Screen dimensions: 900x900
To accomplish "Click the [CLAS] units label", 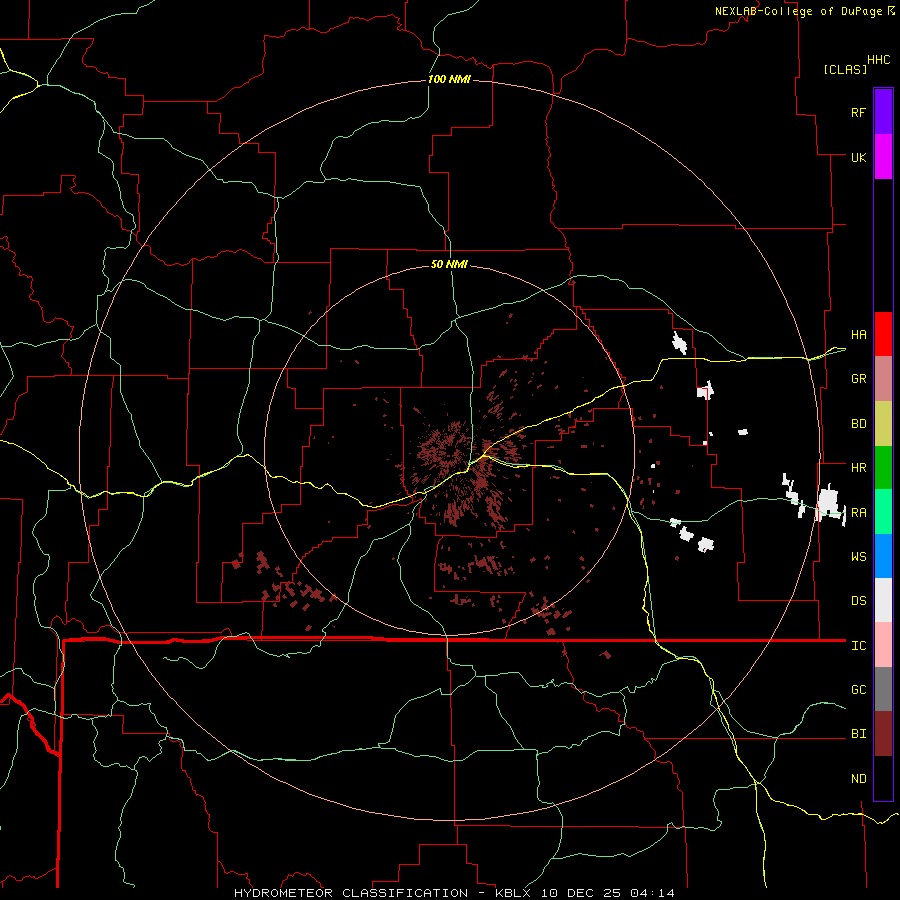I will click(x=845, y=70).
